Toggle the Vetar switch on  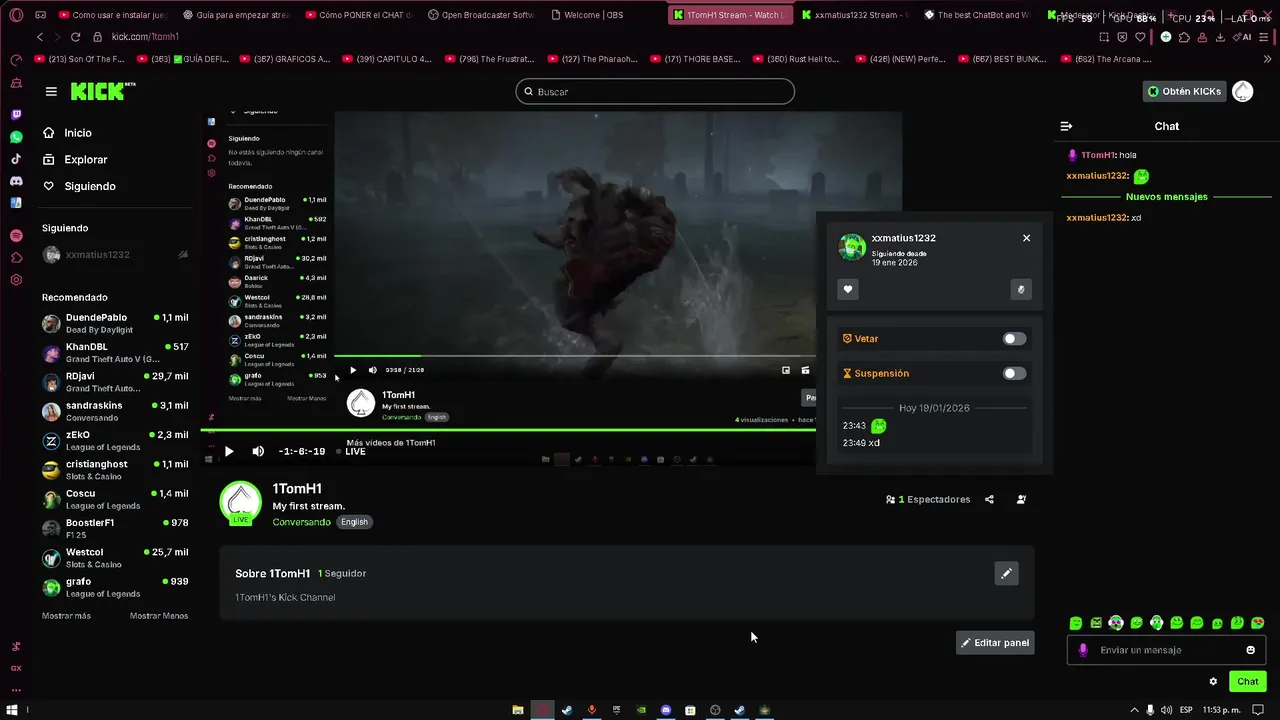click(x=1014, y=339)
